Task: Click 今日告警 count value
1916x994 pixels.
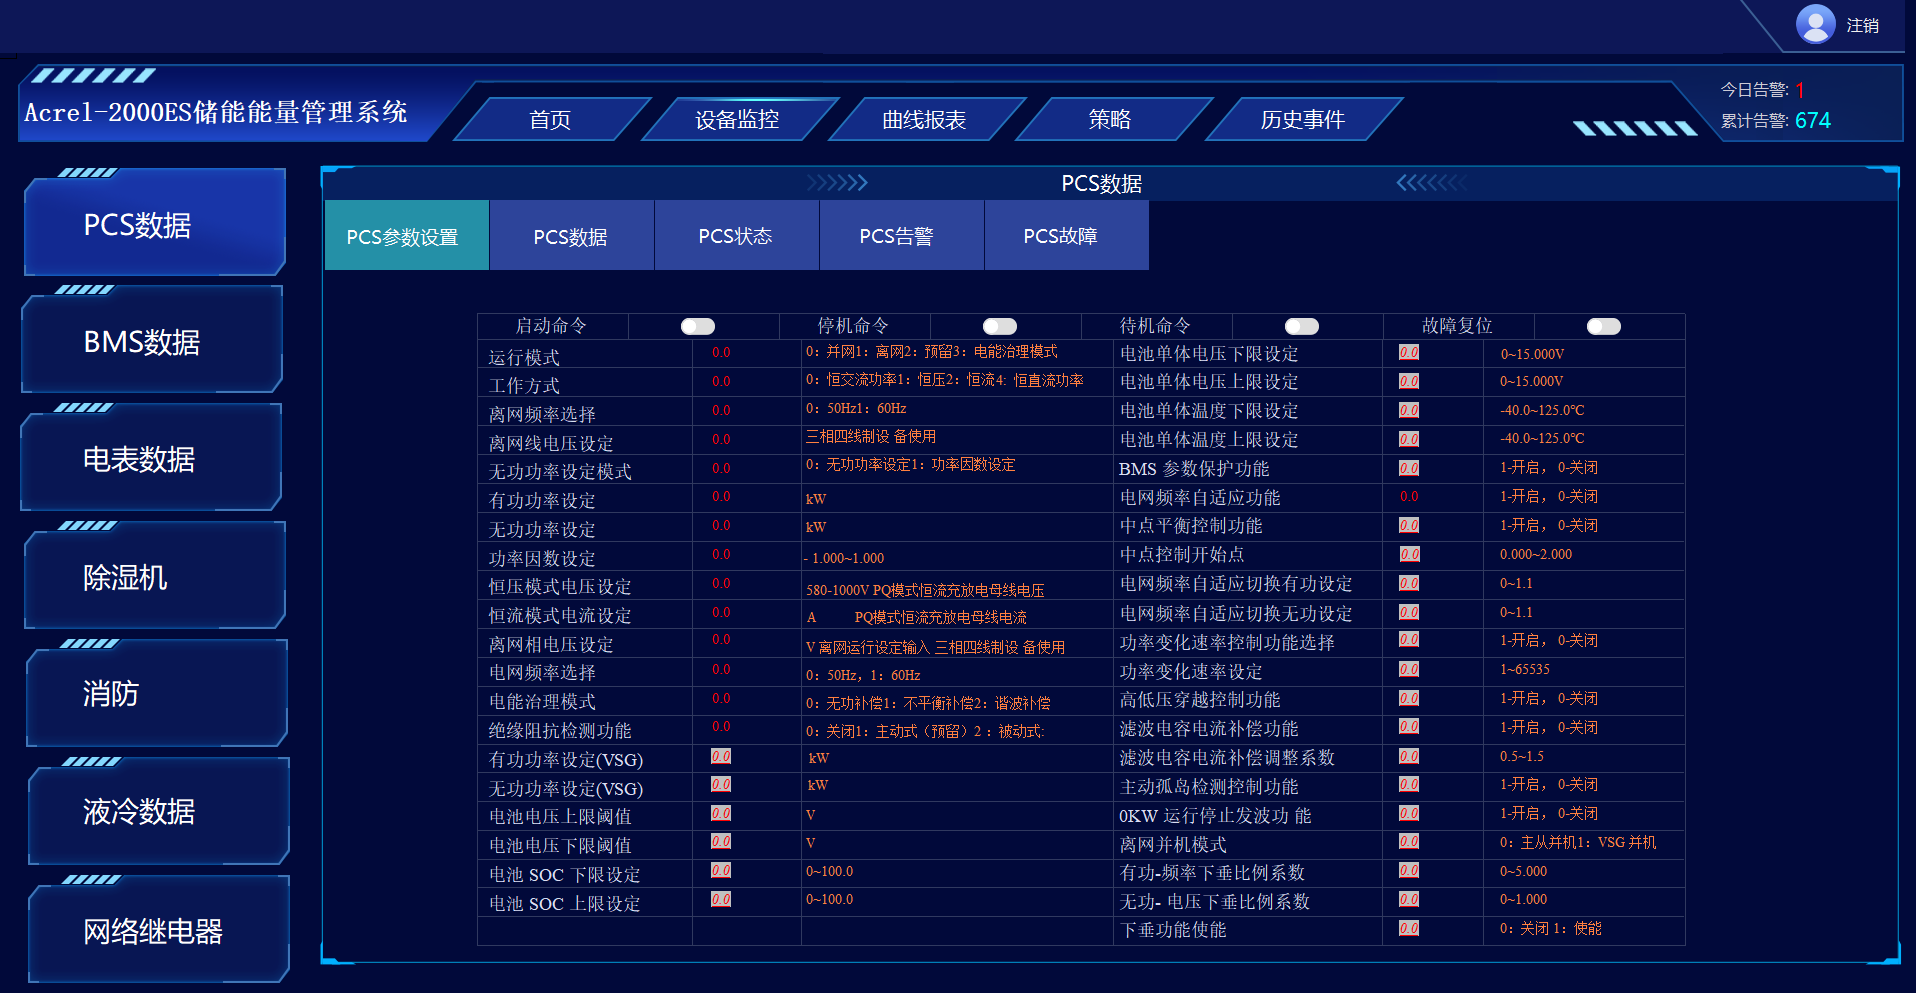Action: click(x=1800, y=90)
